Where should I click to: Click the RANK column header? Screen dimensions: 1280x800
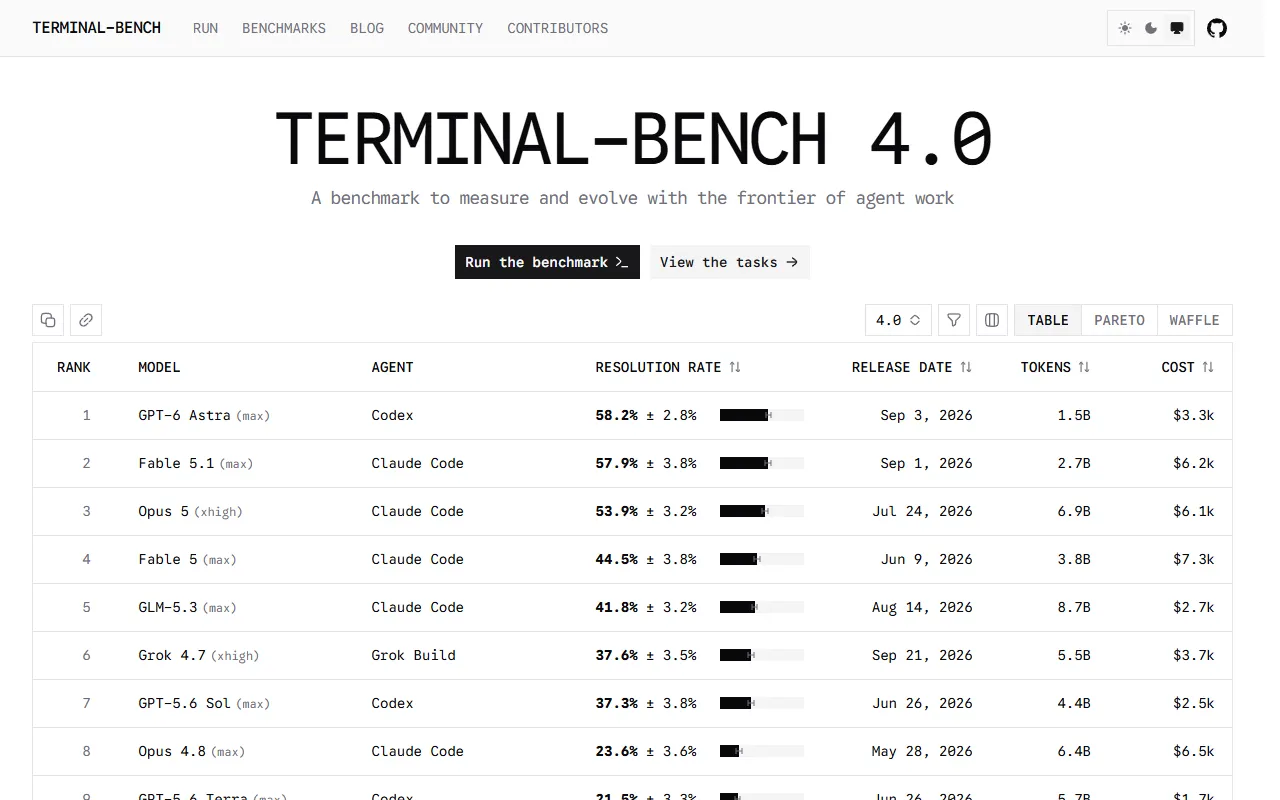(x=74, y=367)
